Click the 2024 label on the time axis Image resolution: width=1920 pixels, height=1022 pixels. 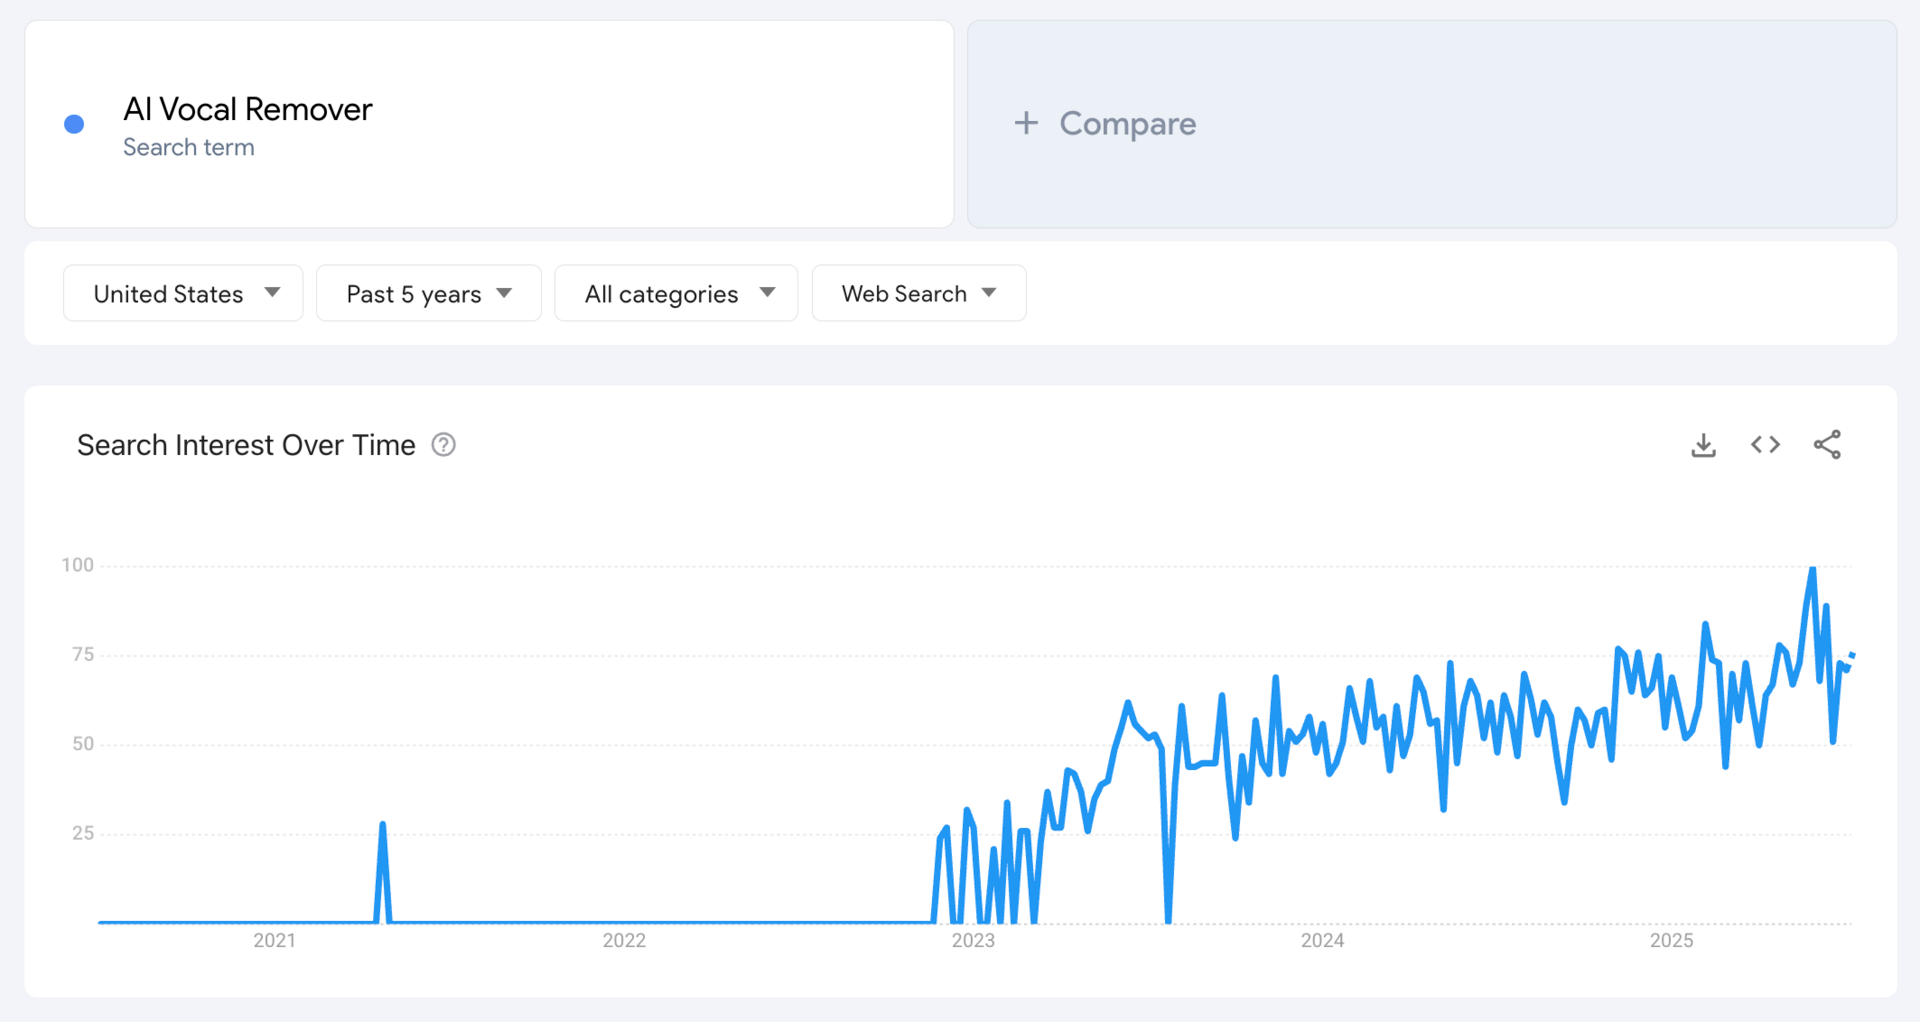tap(1322, 941)
